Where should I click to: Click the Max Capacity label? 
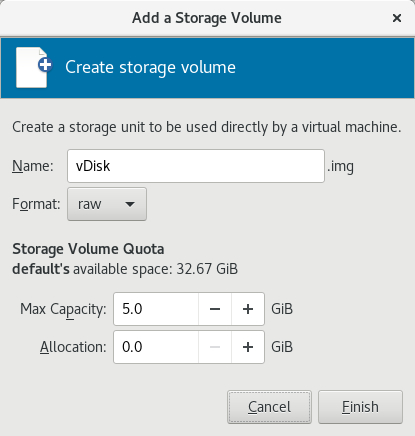tap(63, 309)
